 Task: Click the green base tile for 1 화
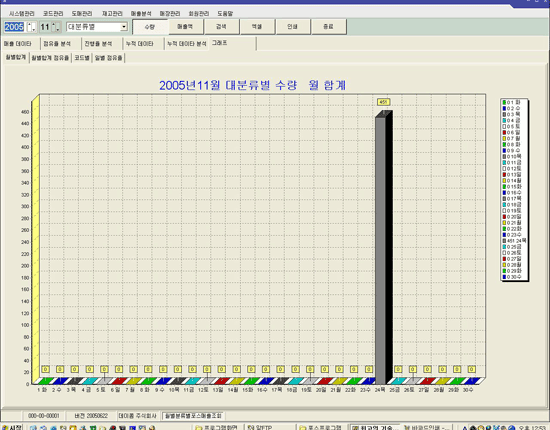click(x=46, y=381)
